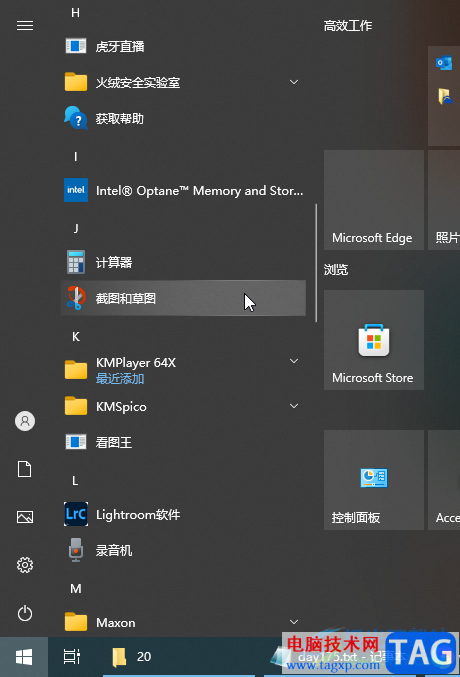Launch Intel Optane Memory and Storage app
This screenshot has width=460, height=677.
[x=183, y=190]
